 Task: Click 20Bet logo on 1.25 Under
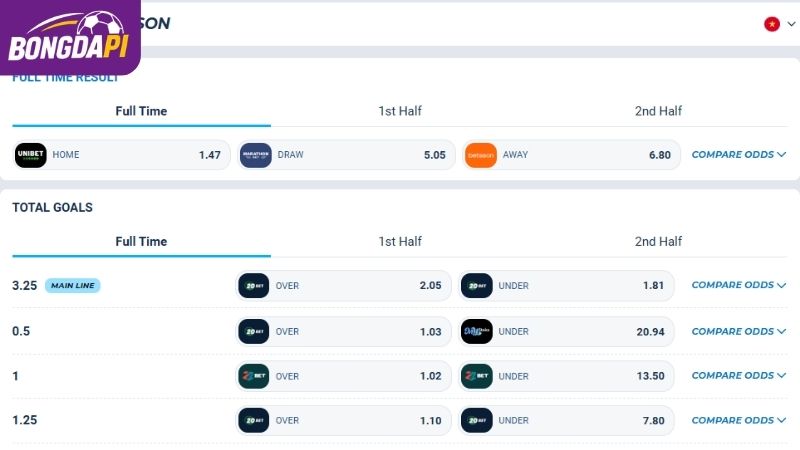coord(477,420)
